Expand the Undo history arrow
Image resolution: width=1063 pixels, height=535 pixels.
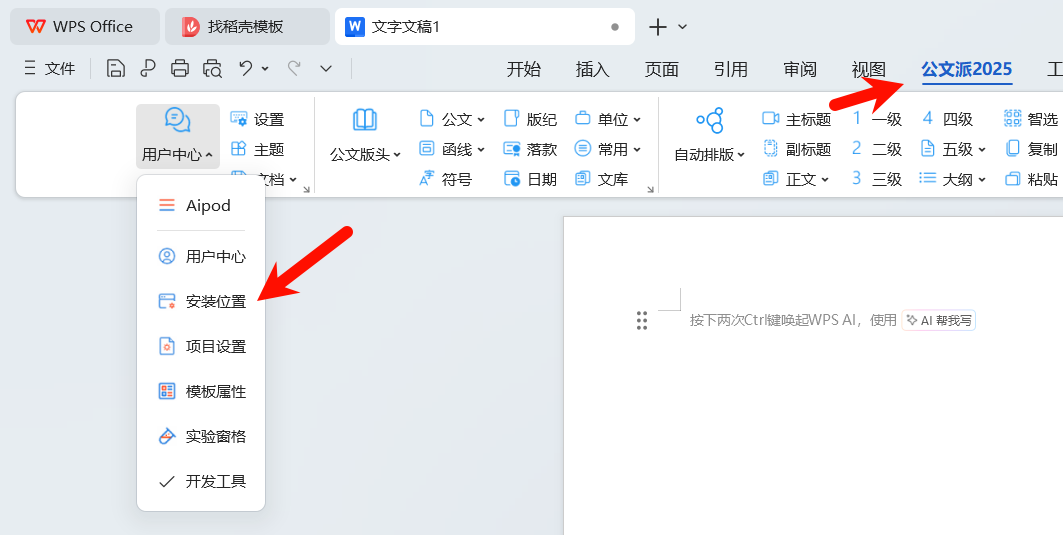tap(265, 68)
